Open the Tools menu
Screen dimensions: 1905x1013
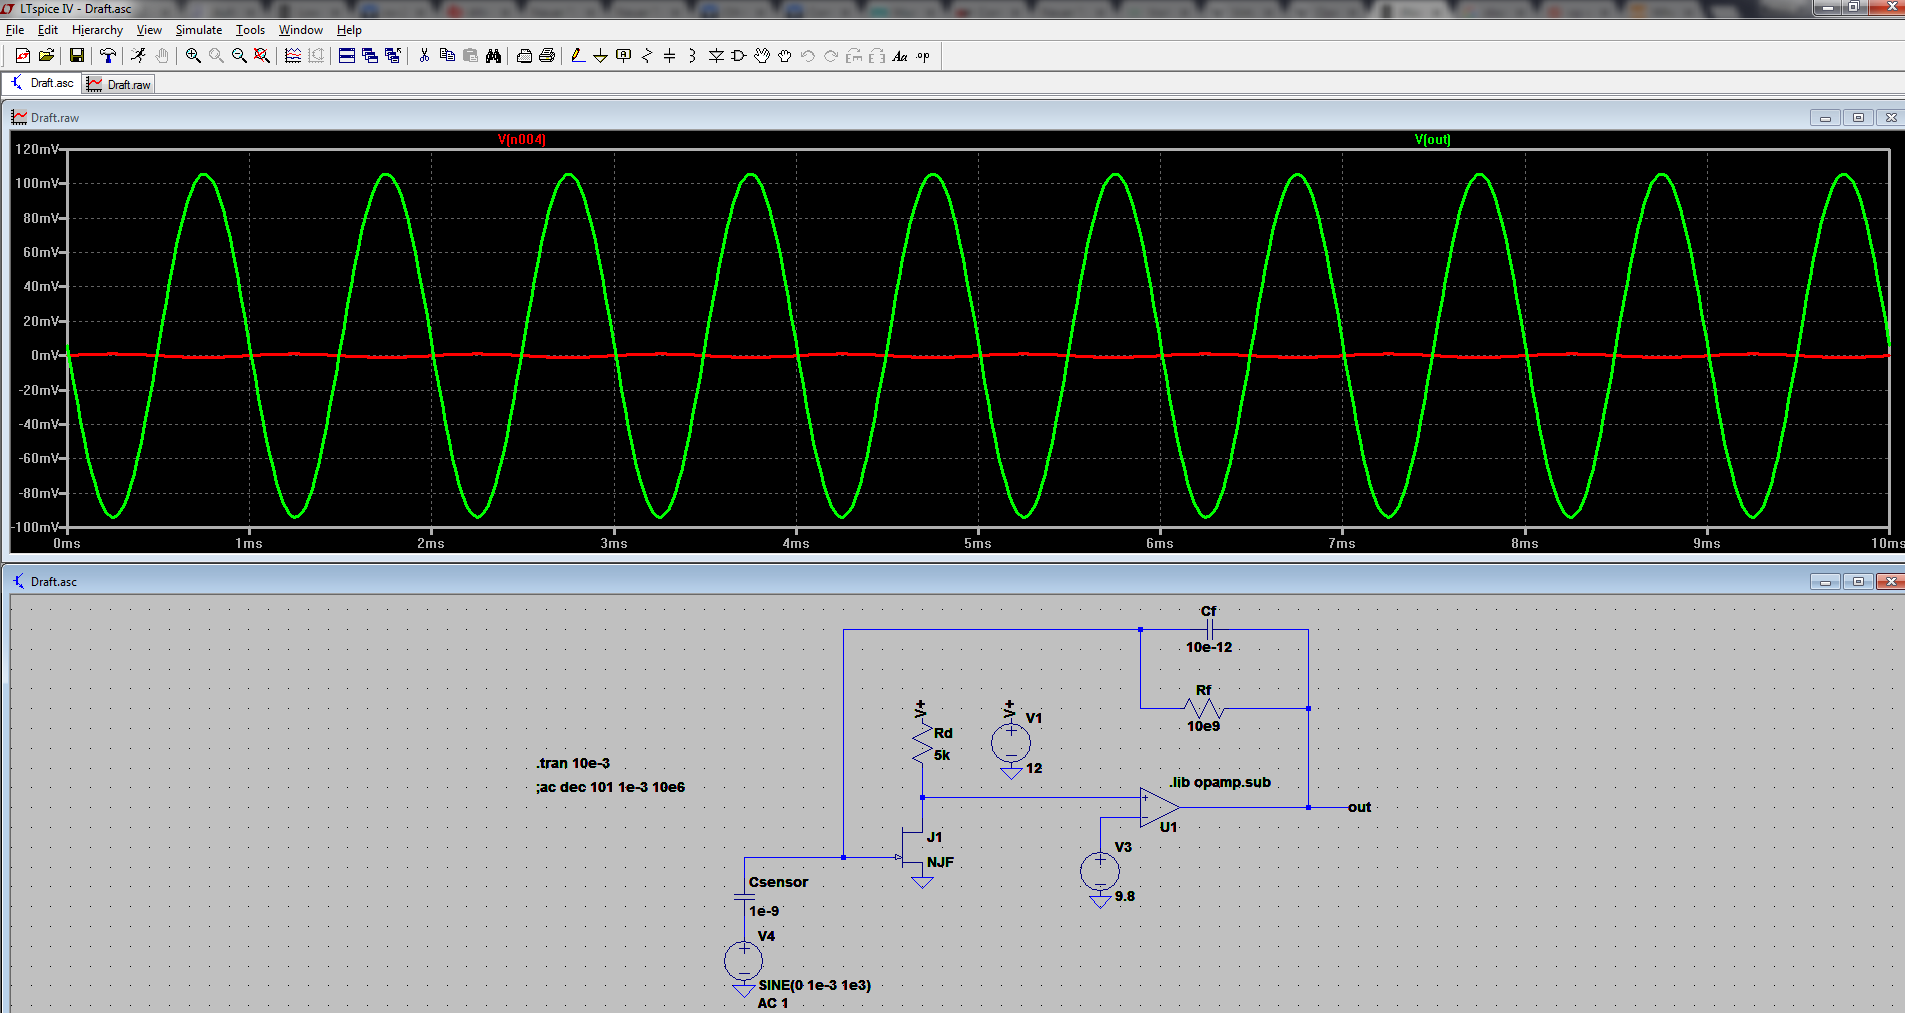250,30
